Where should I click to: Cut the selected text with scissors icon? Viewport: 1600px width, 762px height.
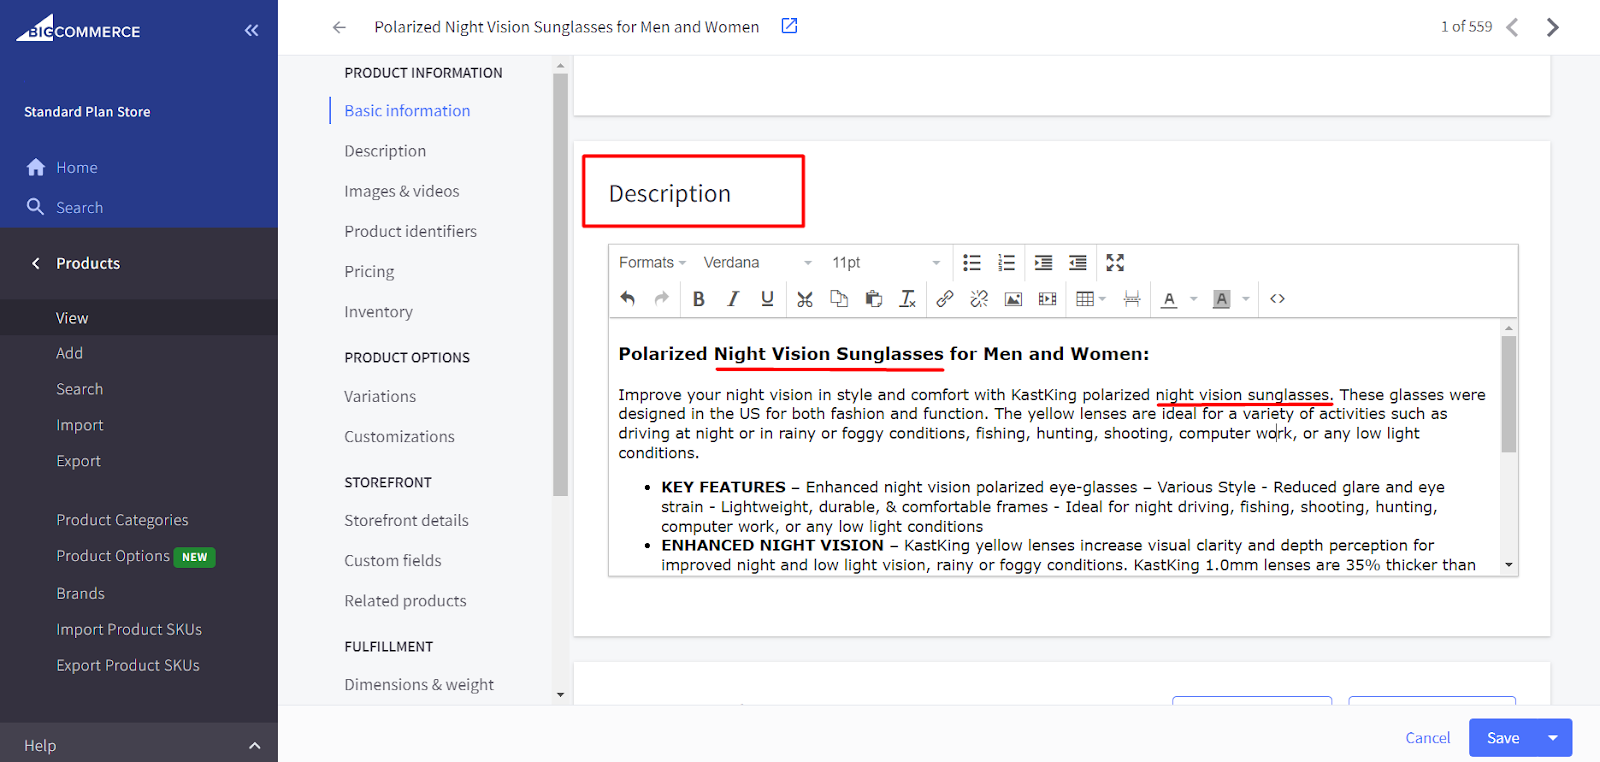805,298
